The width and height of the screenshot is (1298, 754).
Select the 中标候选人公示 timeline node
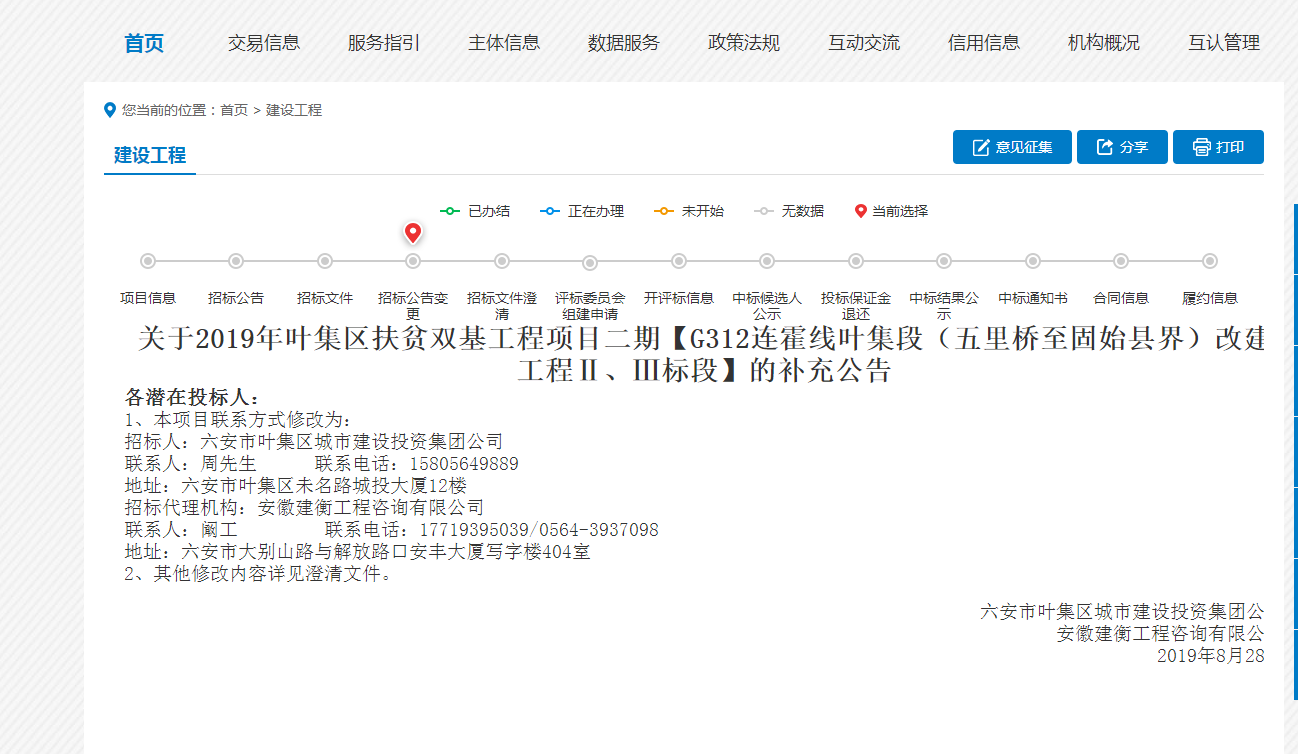pos(767,261)
